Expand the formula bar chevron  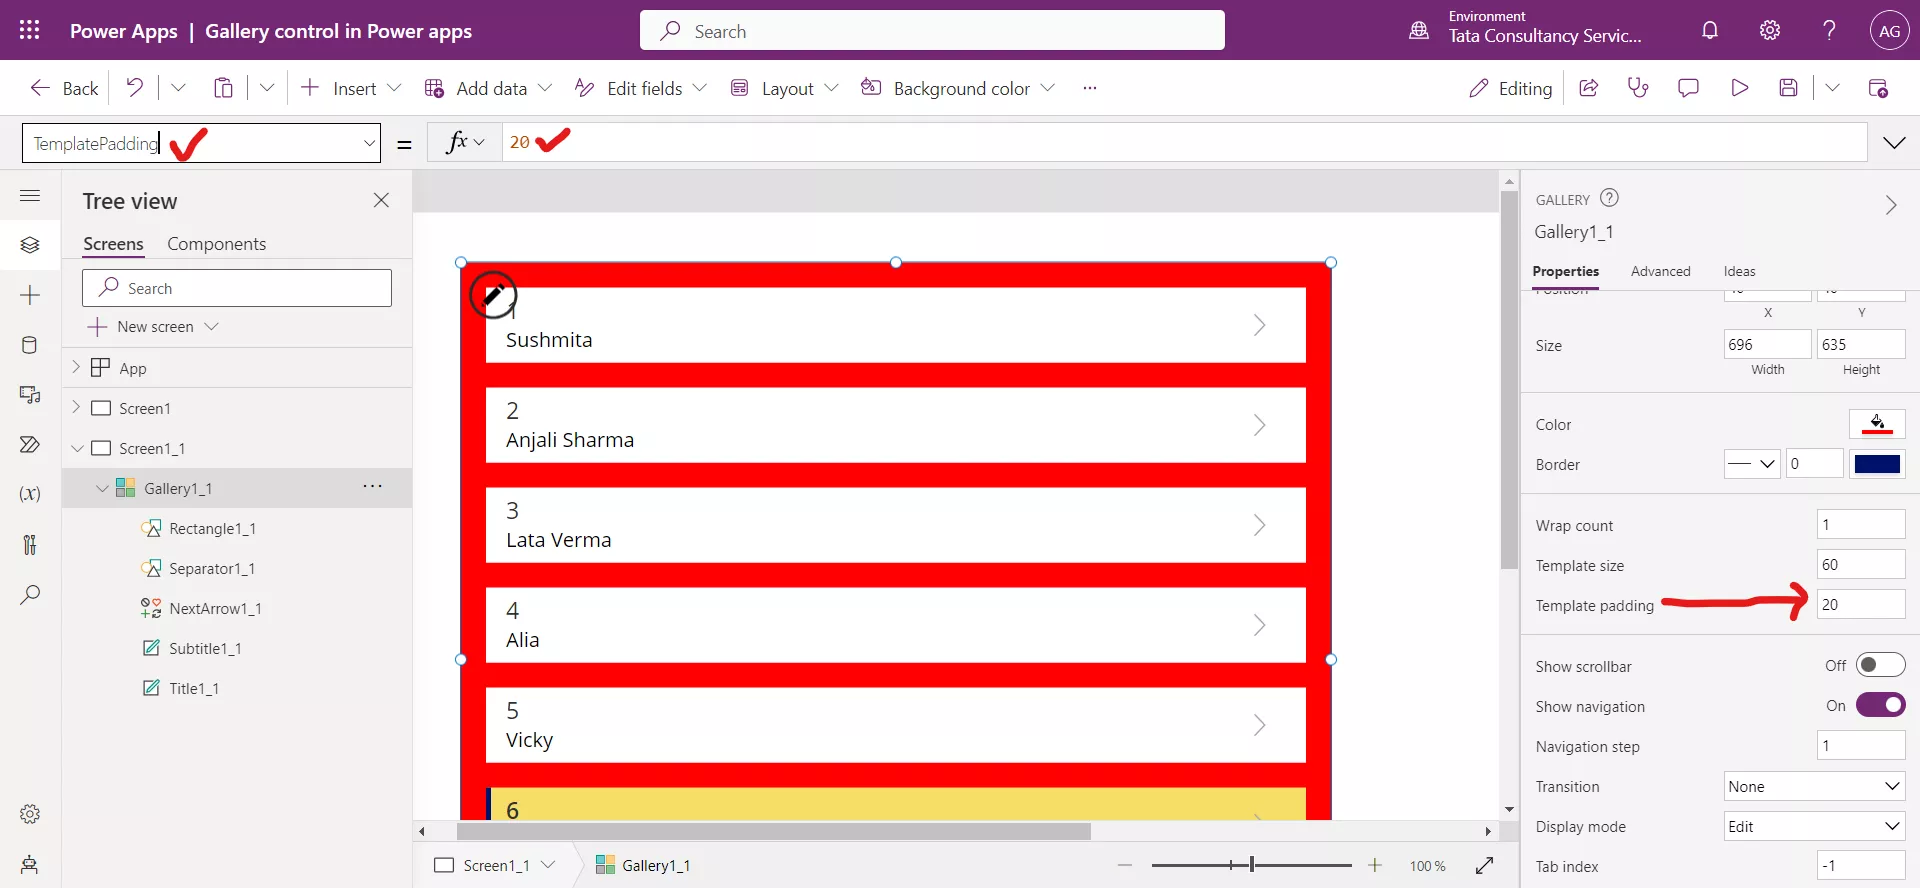click(x=1894, y=143)
